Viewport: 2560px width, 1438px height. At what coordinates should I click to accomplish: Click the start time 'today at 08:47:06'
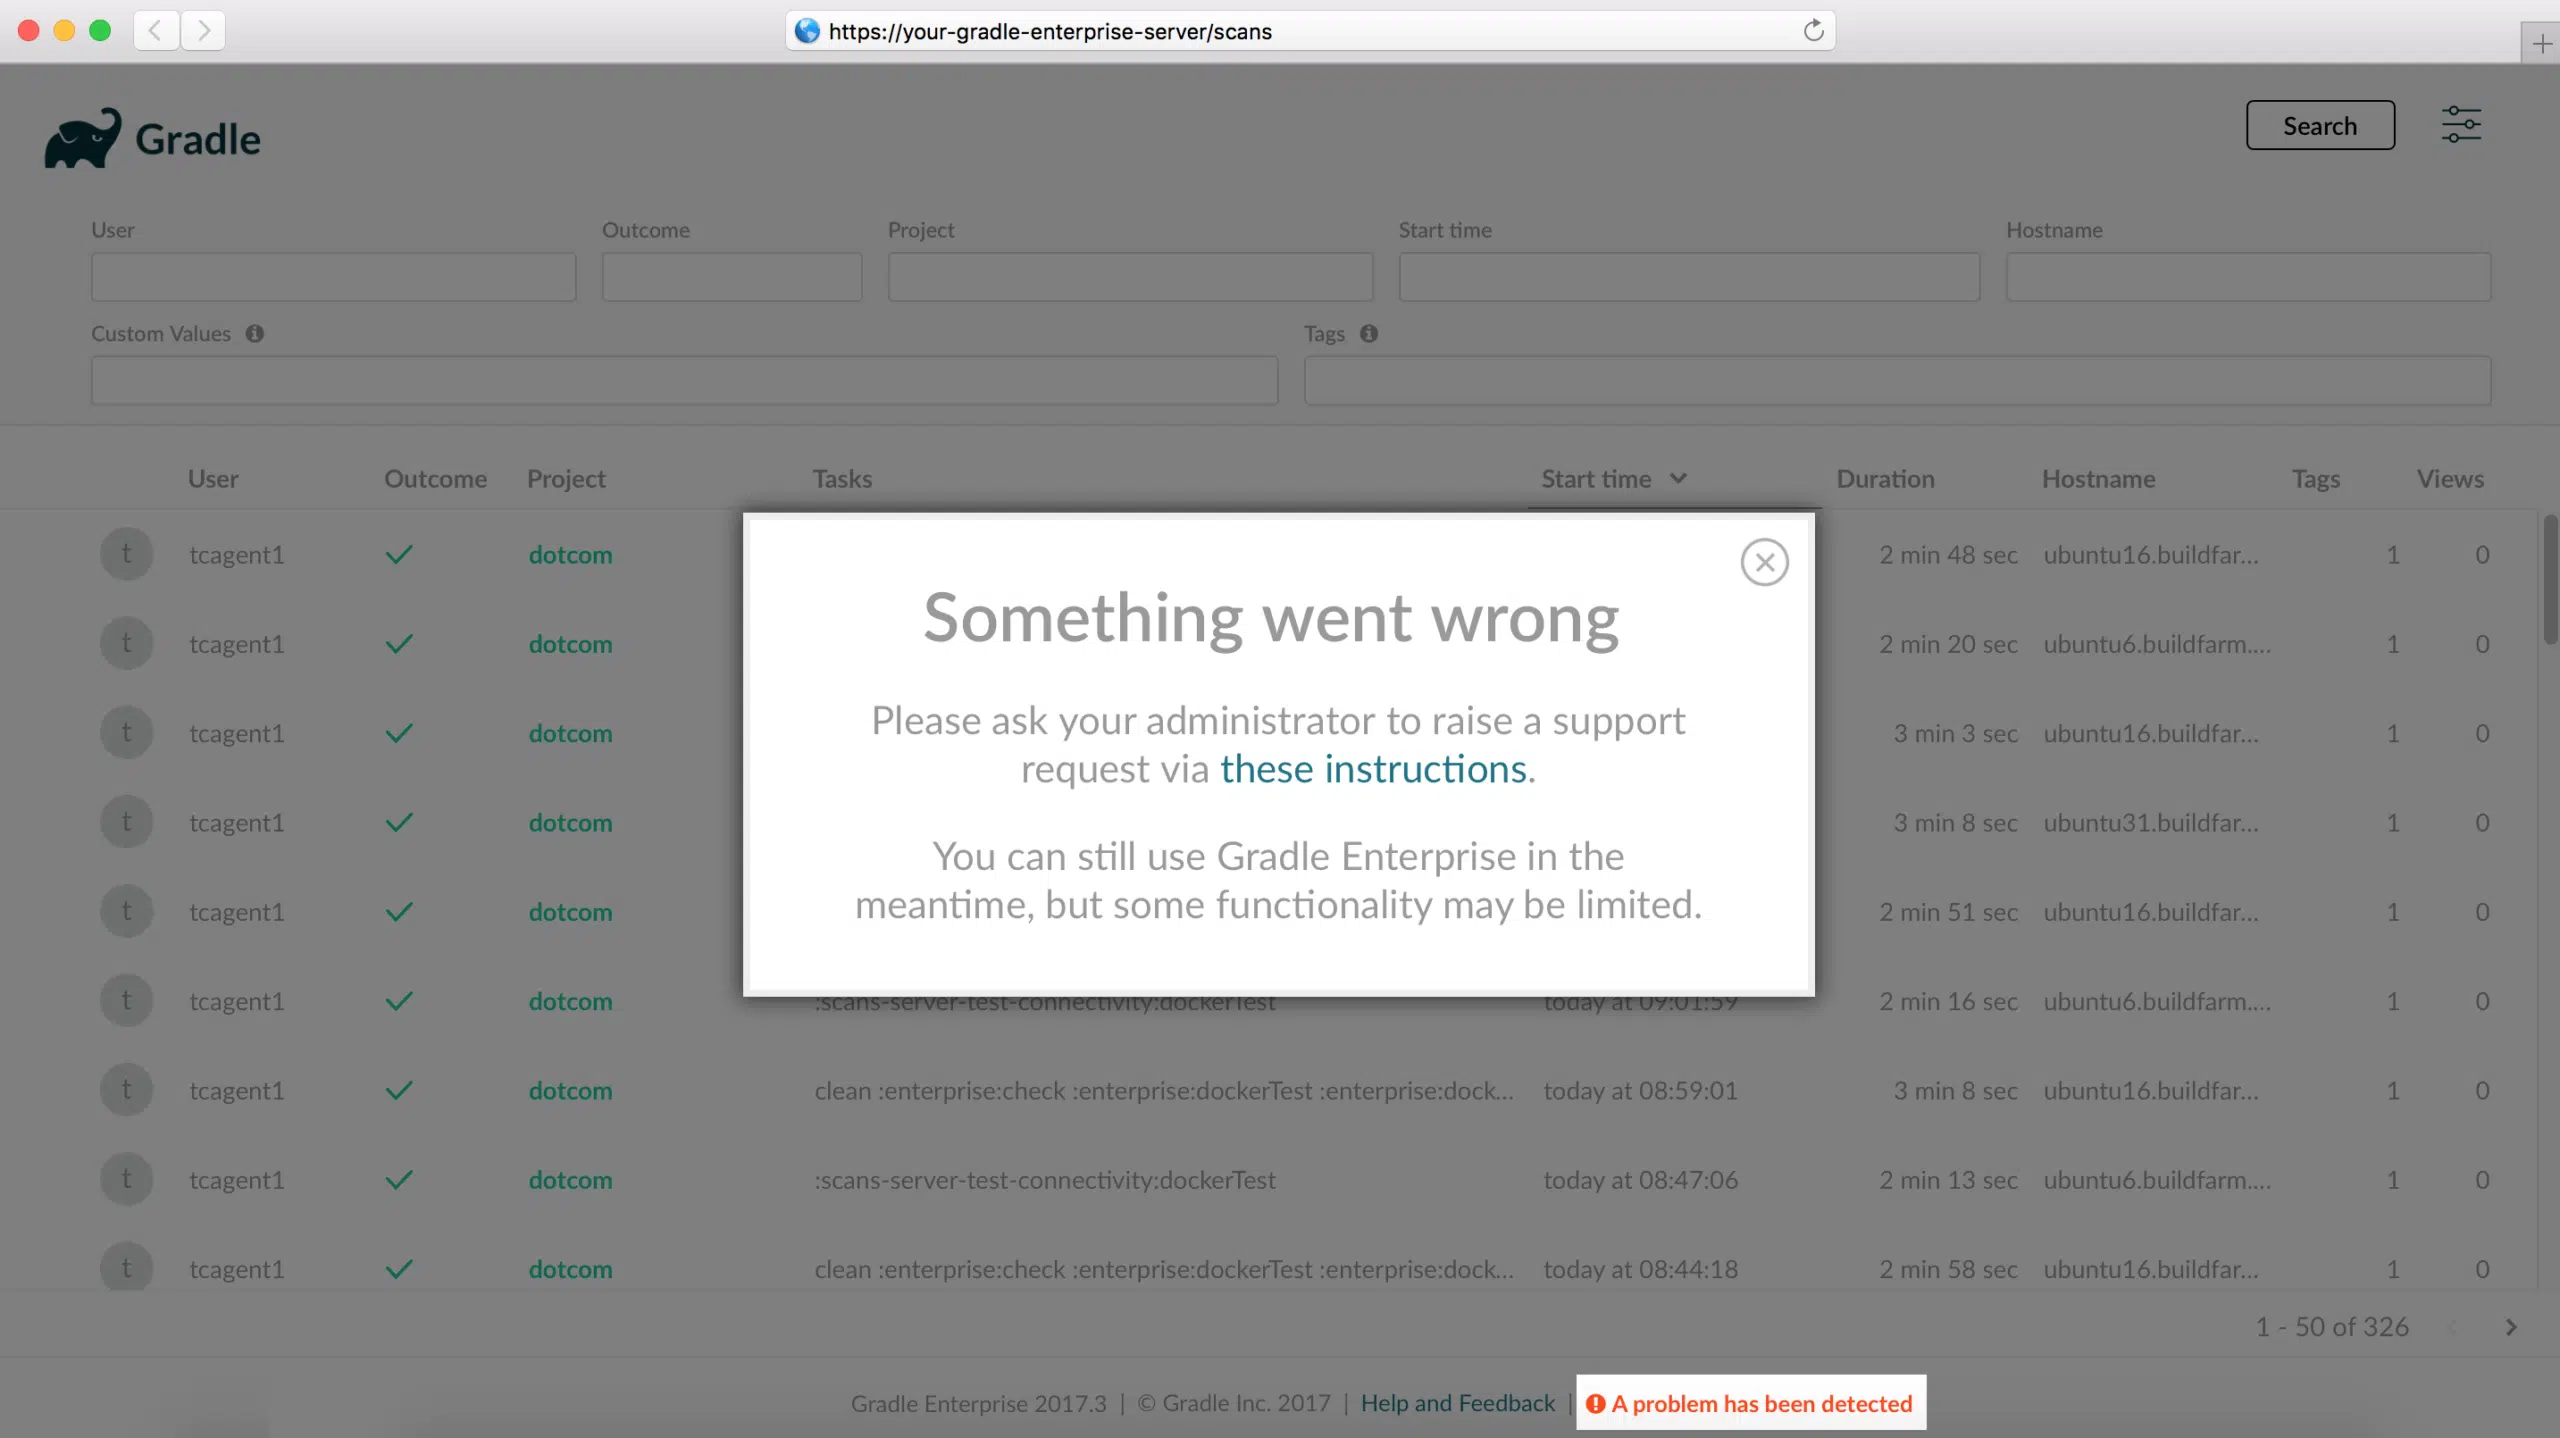click(x=1640, y=1180)
